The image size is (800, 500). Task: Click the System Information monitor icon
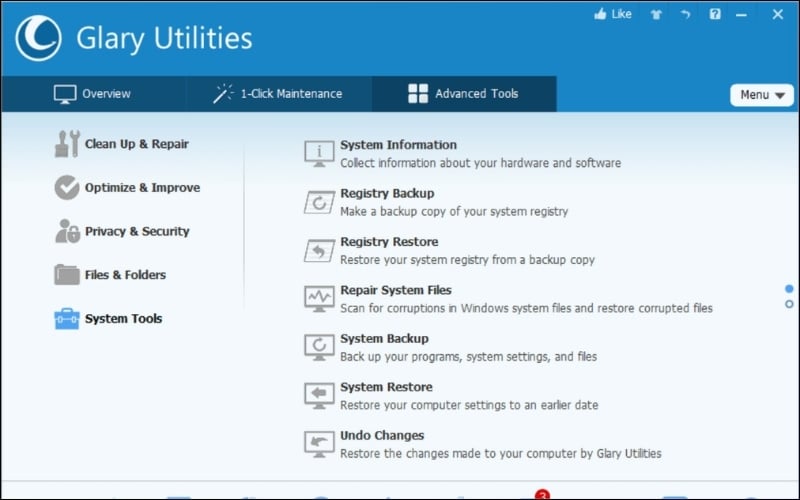click(x=319, y=154)
